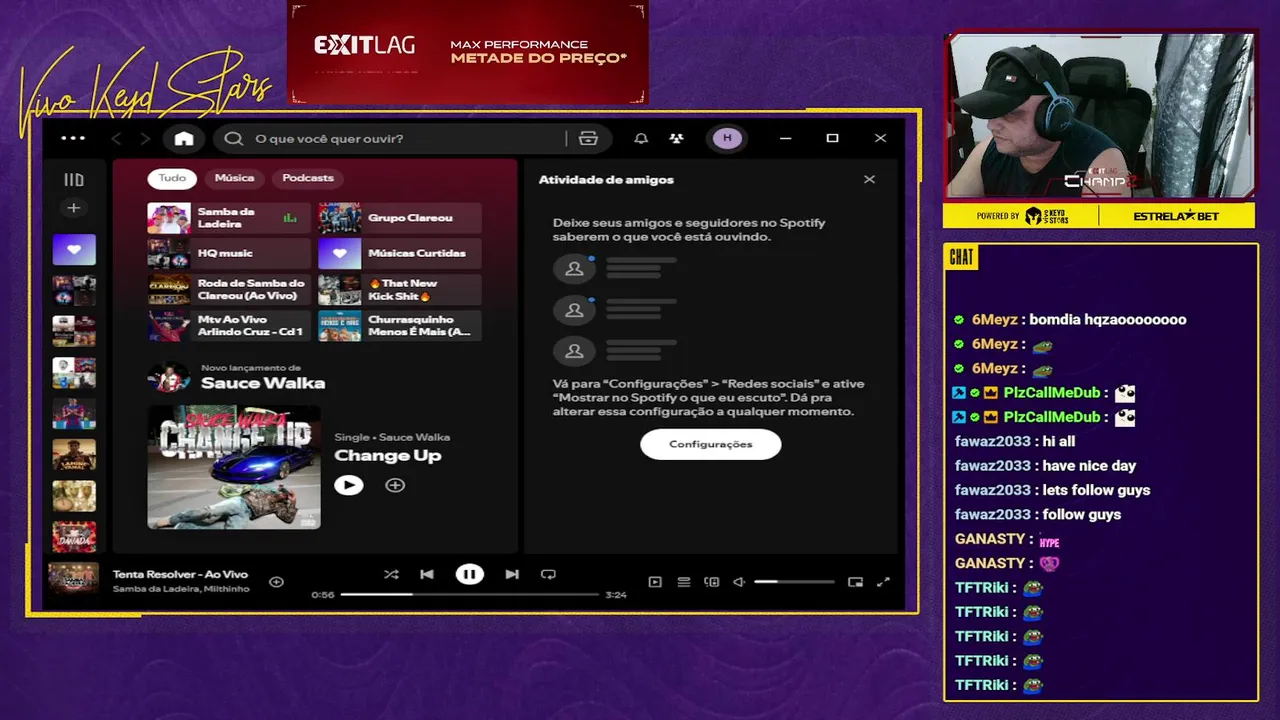Open 'Churrasquinho Menos É Mais' card

(399, 326)
